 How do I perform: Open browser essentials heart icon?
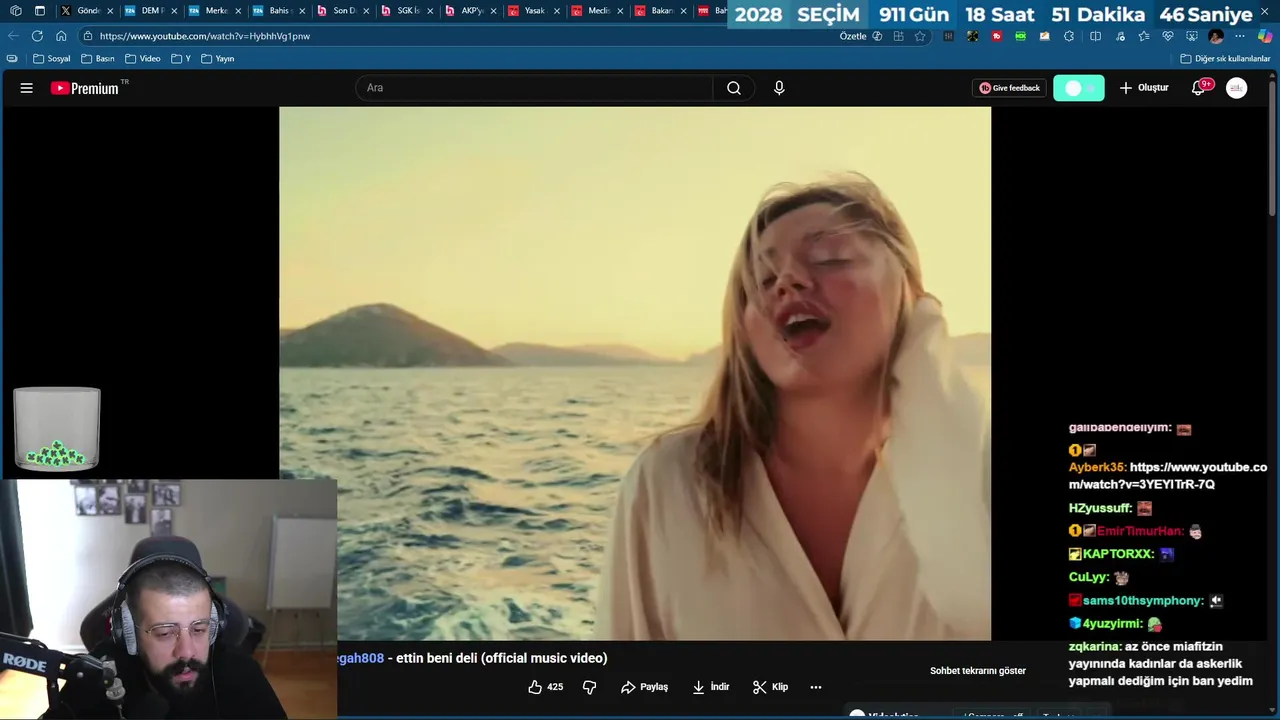pyautogui.click(x=1168, y=36)
